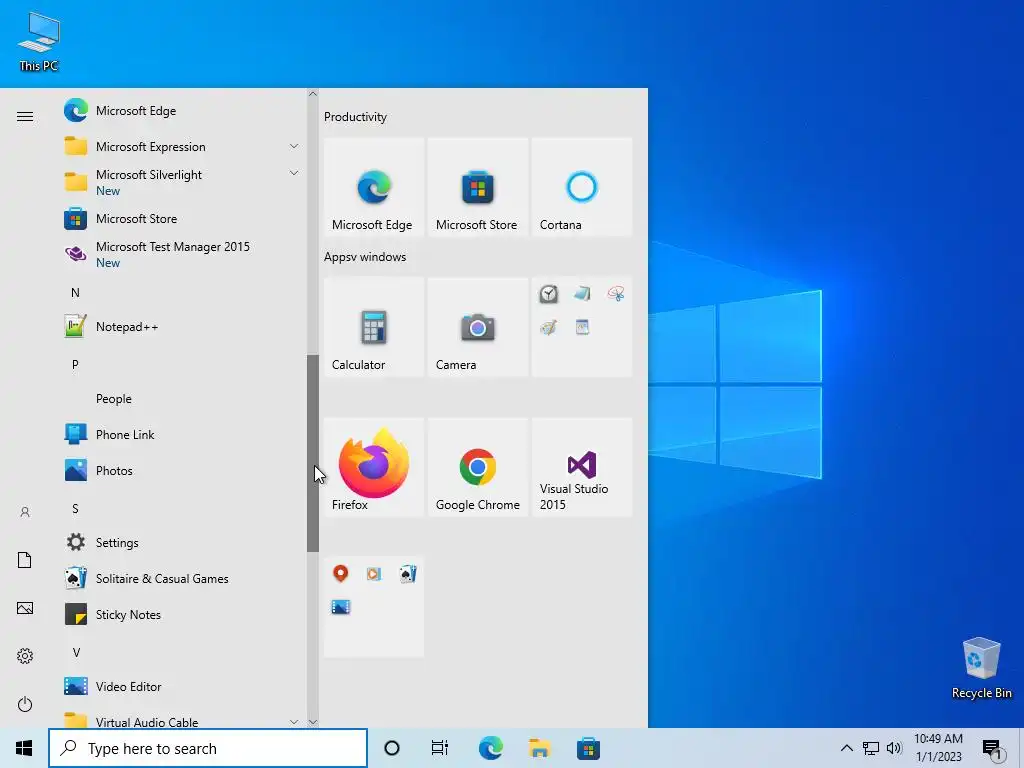Click the Appsv windows group heading

pyautogui.click(x=365, y=257)
